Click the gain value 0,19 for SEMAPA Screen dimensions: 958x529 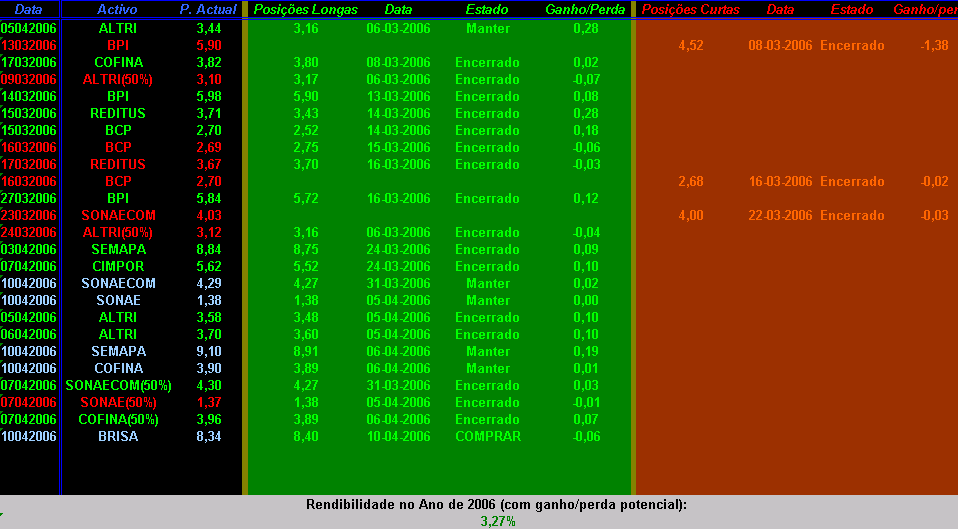pyautogui.click(x=586, y=351)
